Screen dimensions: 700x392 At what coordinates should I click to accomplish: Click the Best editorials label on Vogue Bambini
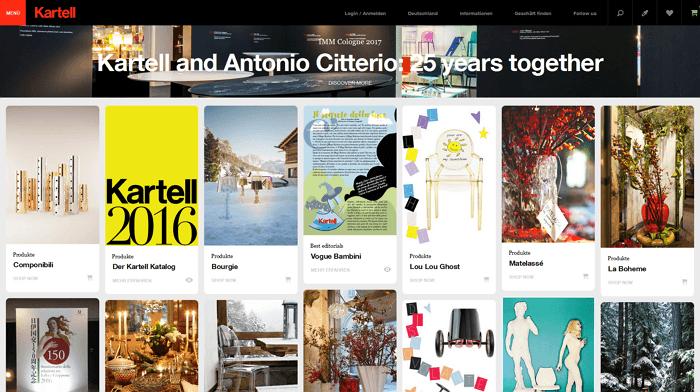[326, 246]
